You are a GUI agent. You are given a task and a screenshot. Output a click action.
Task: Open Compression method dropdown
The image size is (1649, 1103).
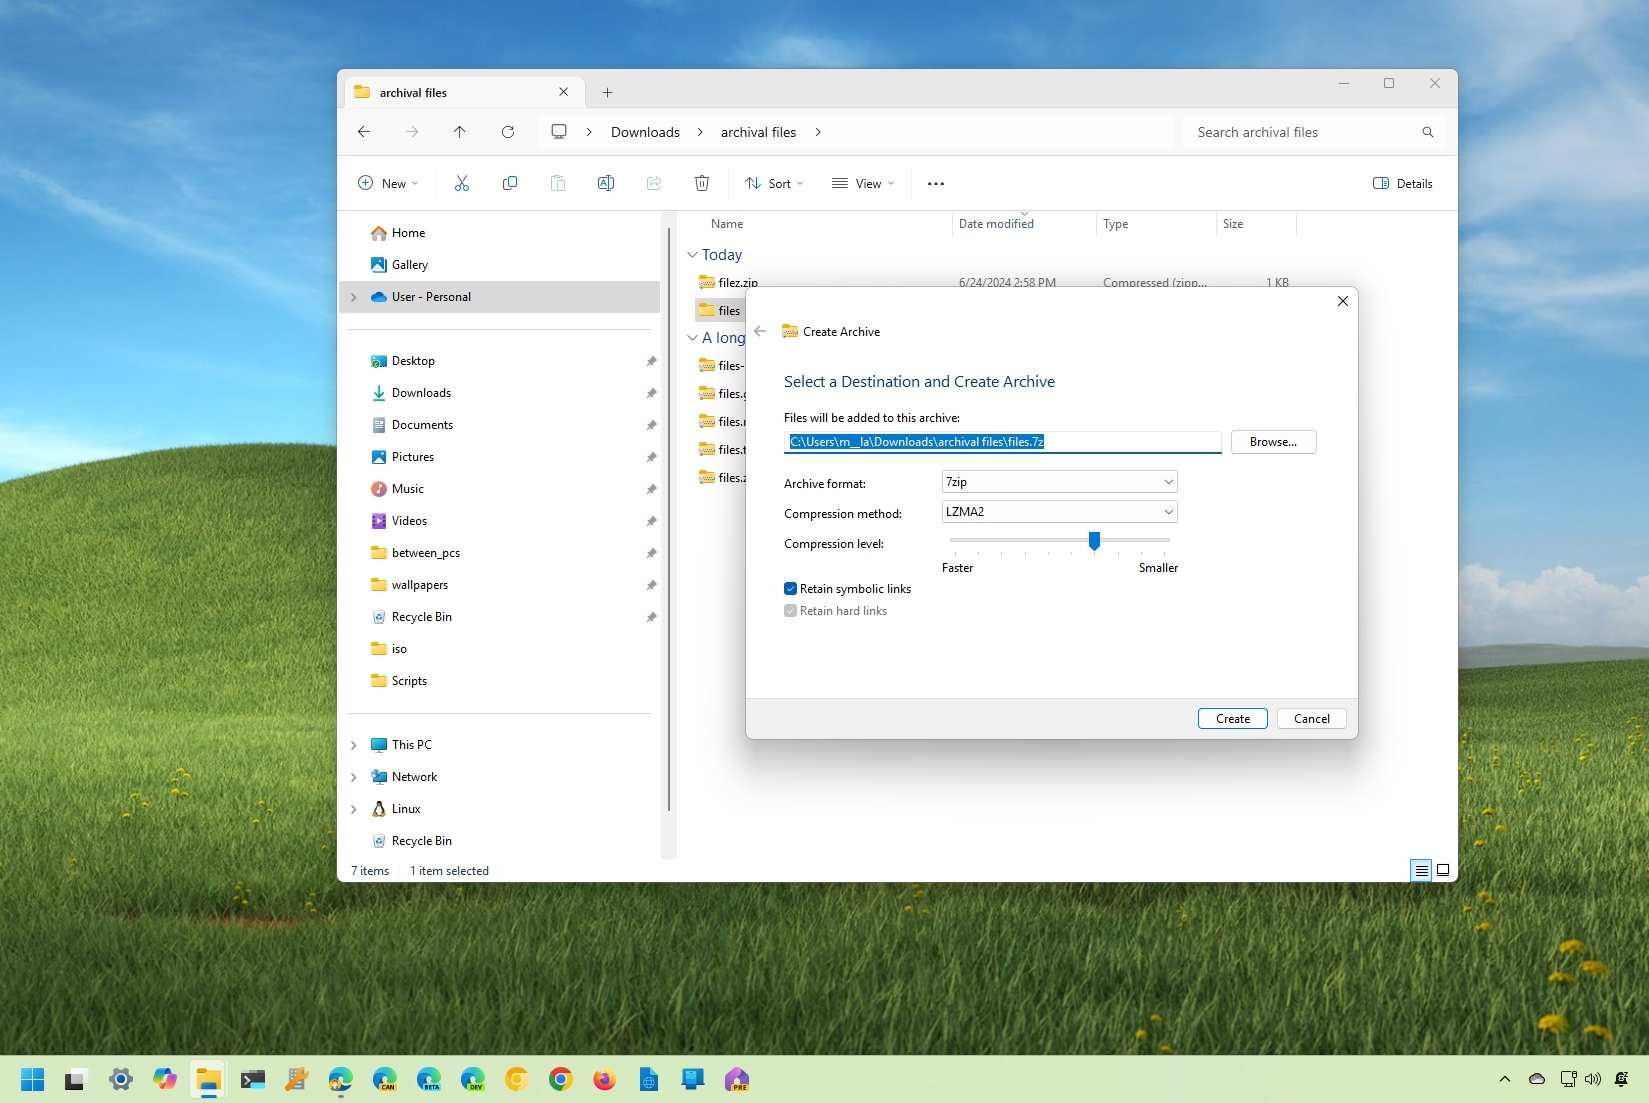click(x=1059, y=512)
